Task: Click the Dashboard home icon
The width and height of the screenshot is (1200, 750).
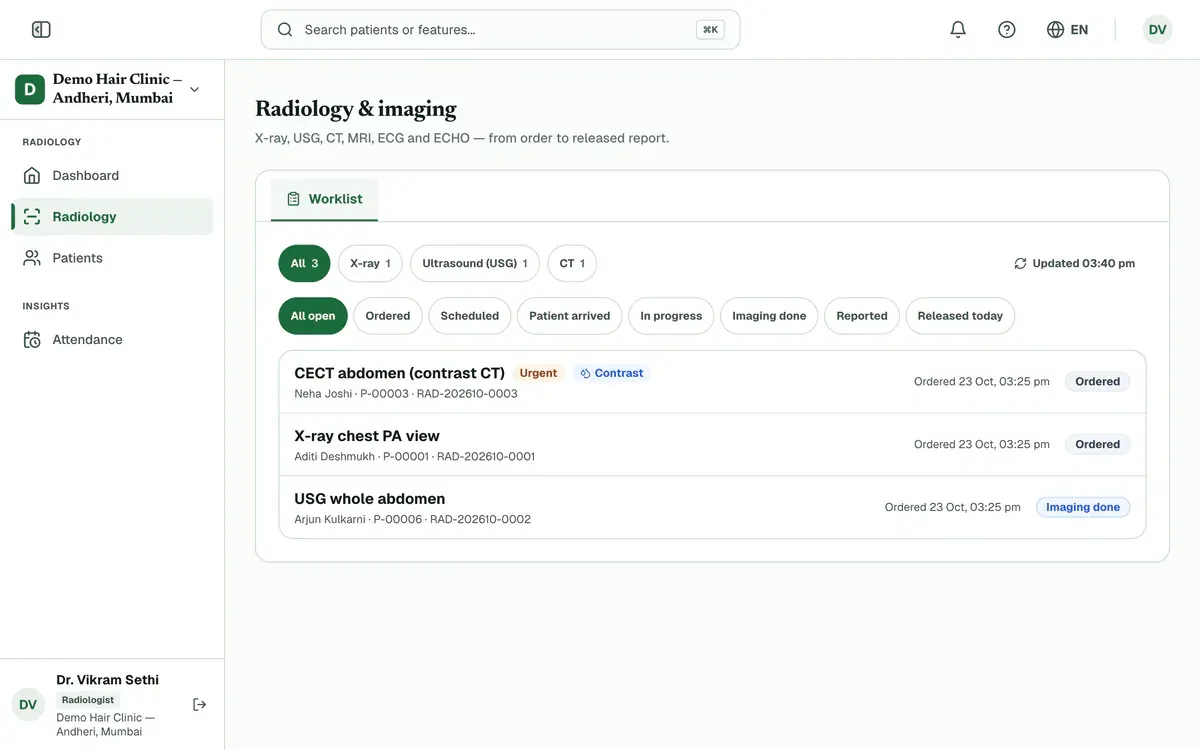Action: coord(32,175)
